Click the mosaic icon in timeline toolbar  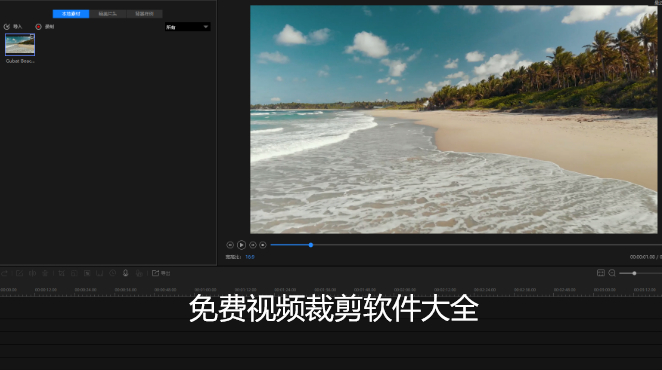(x=87, y=273)
